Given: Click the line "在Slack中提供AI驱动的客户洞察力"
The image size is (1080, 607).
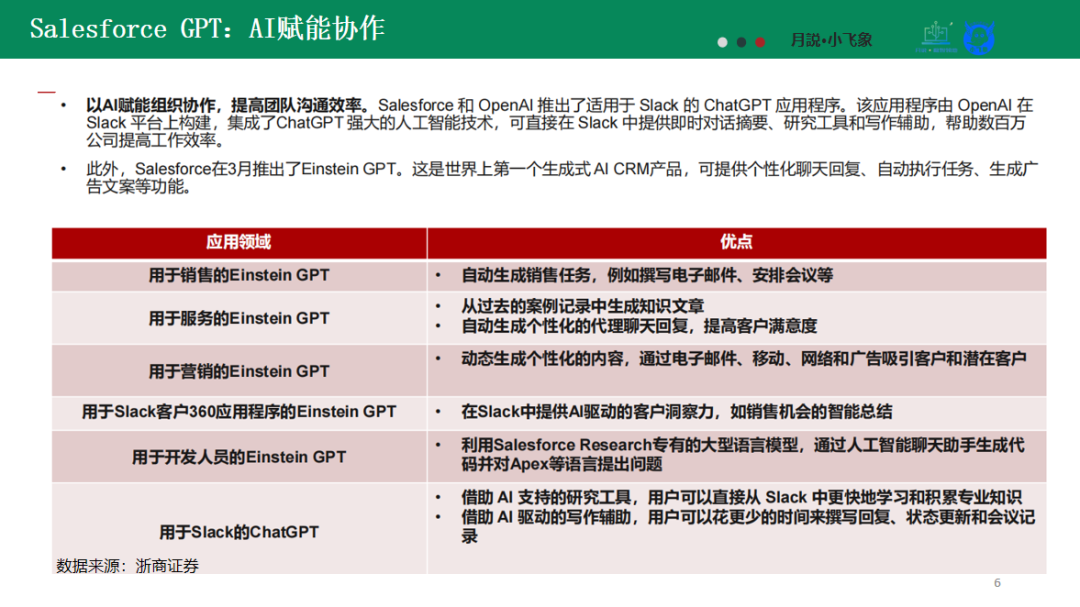Looking at the screenshot, I should [x=676, y=412].
